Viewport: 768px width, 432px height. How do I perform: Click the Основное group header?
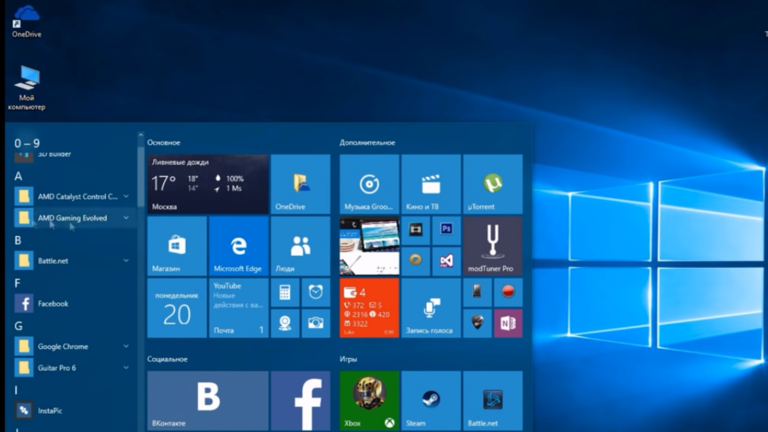(164, 143)
